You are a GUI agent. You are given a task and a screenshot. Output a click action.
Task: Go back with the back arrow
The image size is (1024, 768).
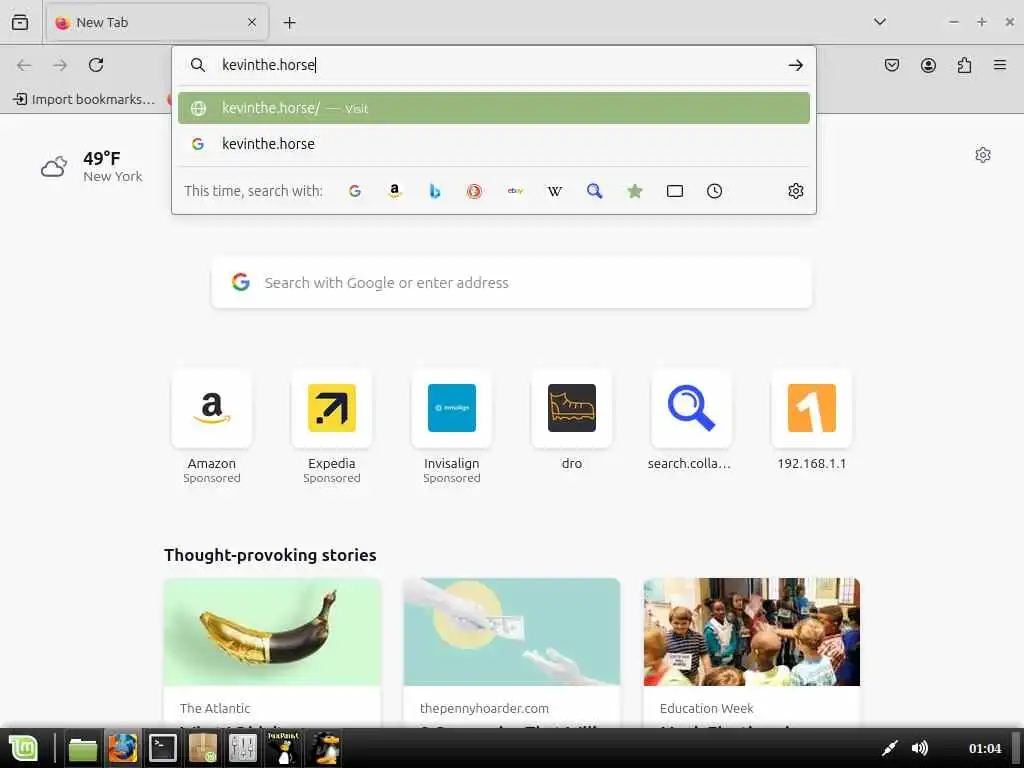(24, 65)
